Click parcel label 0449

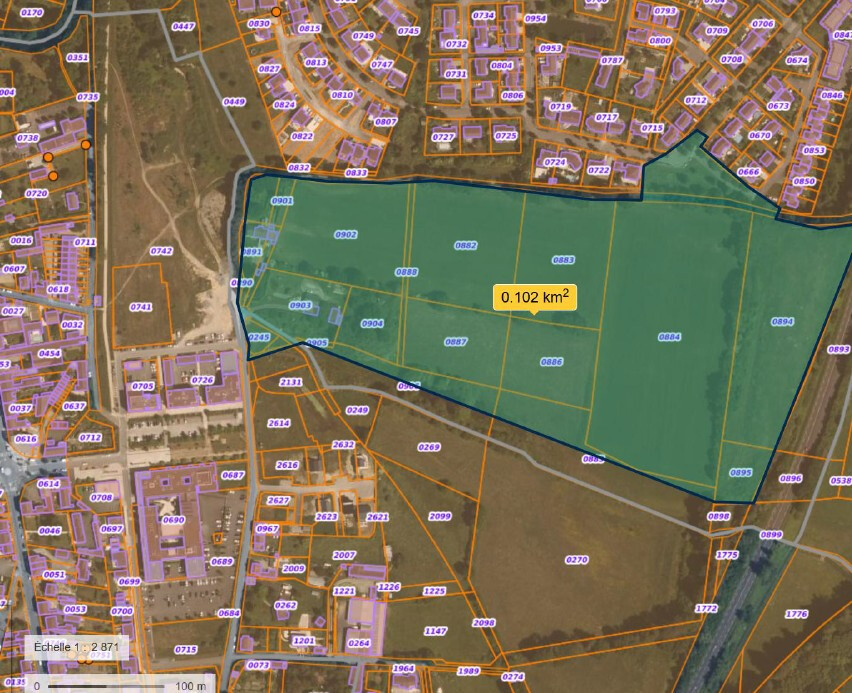234,102
